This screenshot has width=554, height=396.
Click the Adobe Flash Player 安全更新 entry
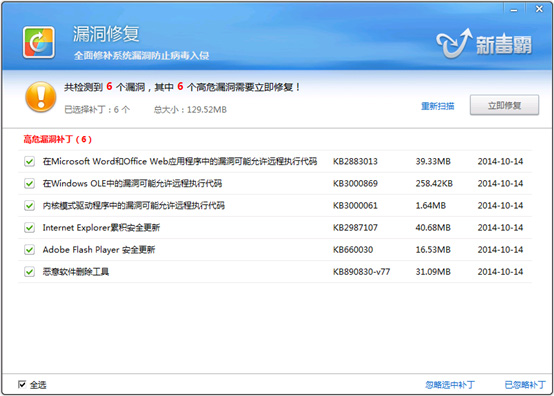[x=99, y=250]
